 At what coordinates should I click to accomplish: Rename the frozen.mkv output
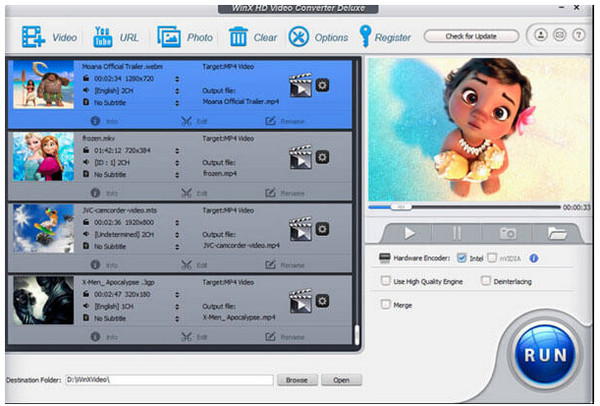pos(285,193)
